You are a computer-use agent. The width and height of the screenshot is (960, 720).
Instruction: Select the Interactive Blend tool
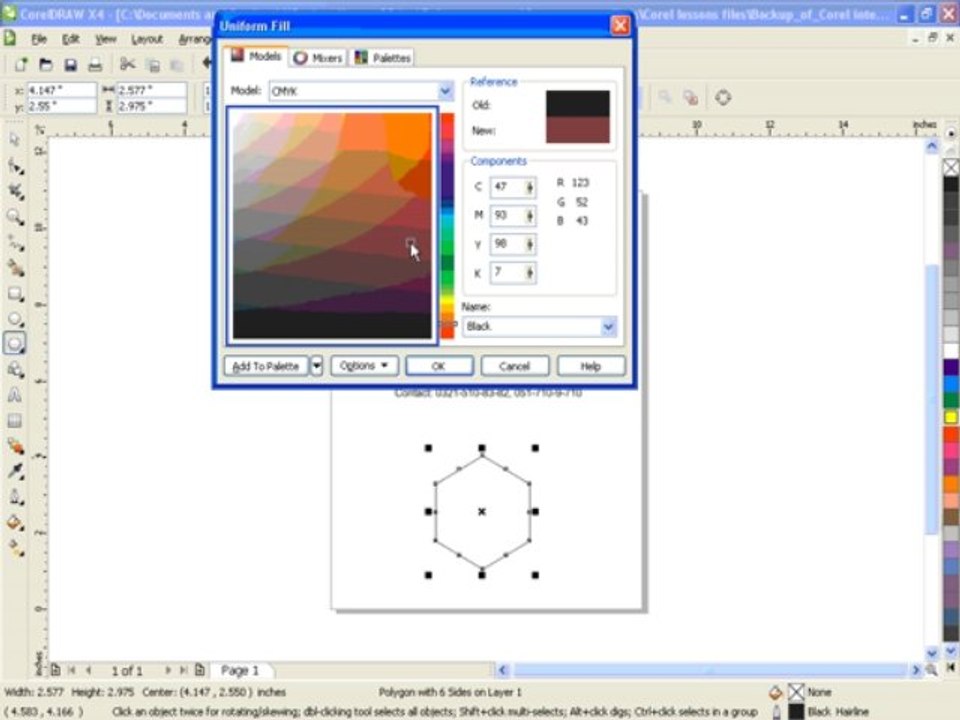click(15, 446)
